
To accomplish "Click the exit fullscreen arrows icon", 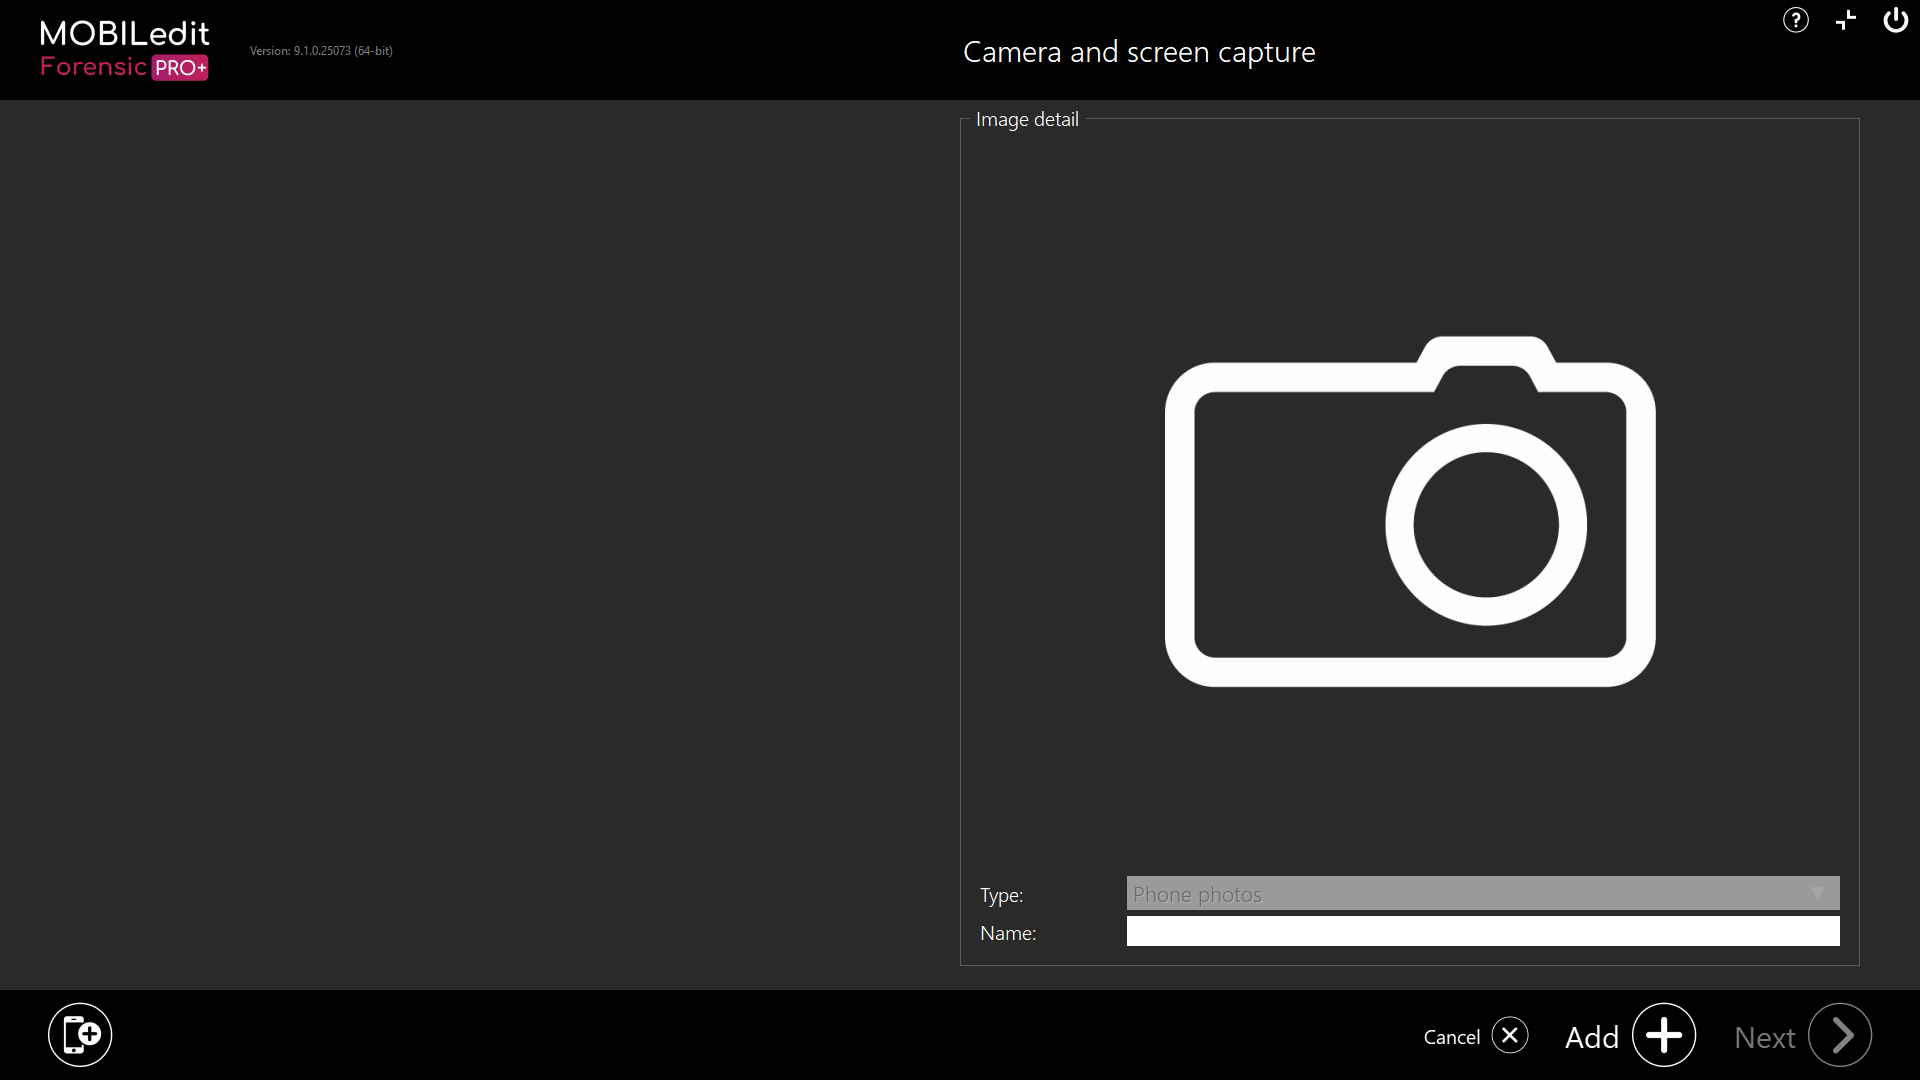I will [1846, 20].
